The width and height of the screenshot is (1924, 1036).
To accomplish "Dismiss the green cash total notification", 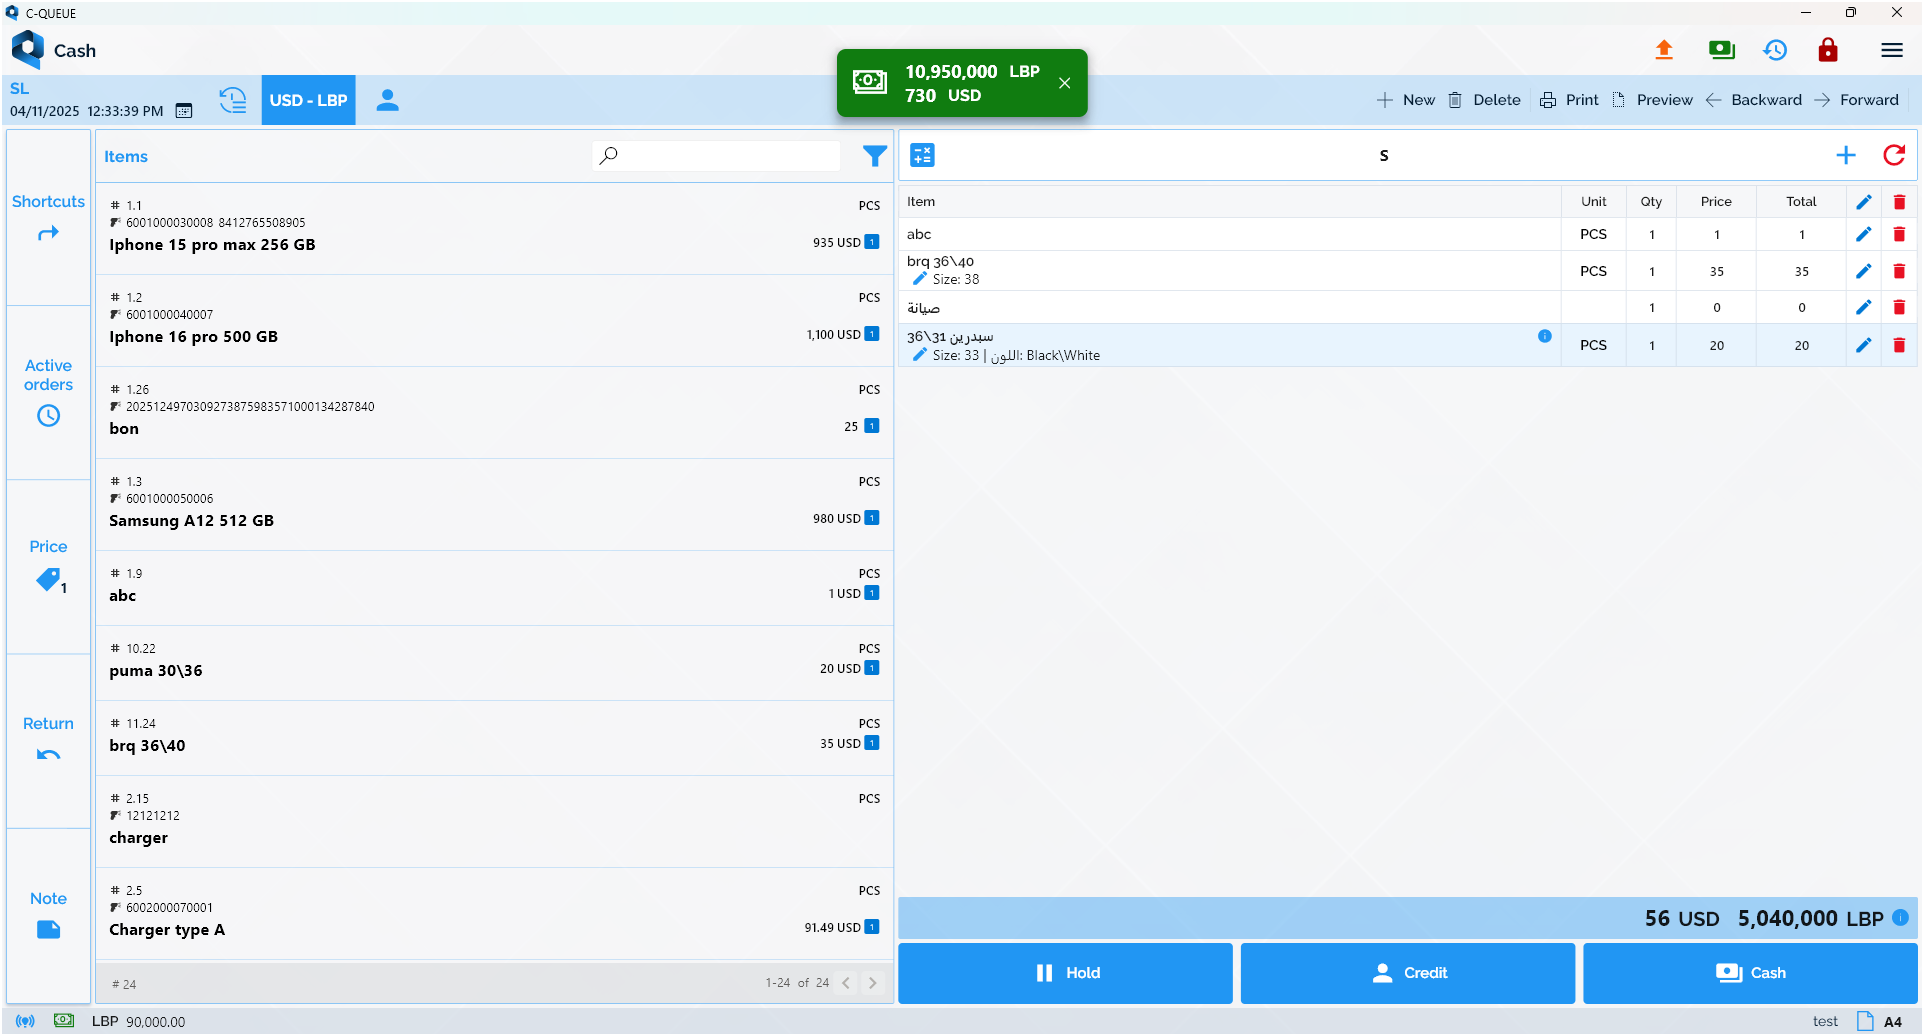I will [x=1064, y=83].
